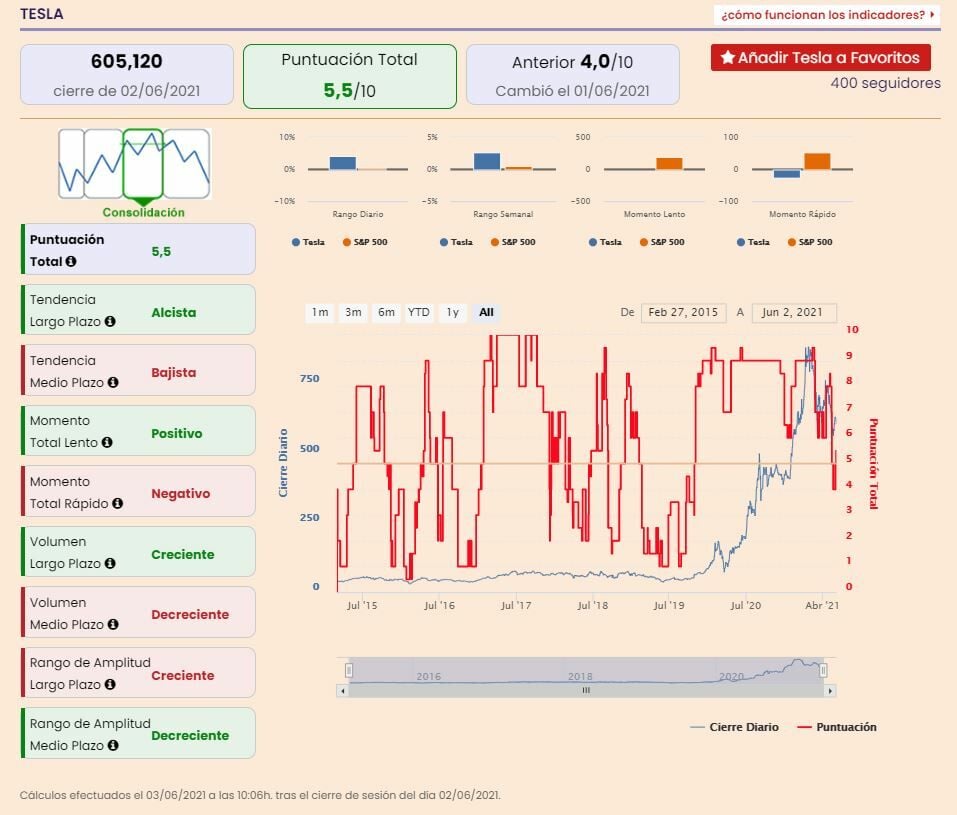Click the orange S&P bar in Momento Rápido chart
Viewport: 957px width, 815px height.
(817, 161)
